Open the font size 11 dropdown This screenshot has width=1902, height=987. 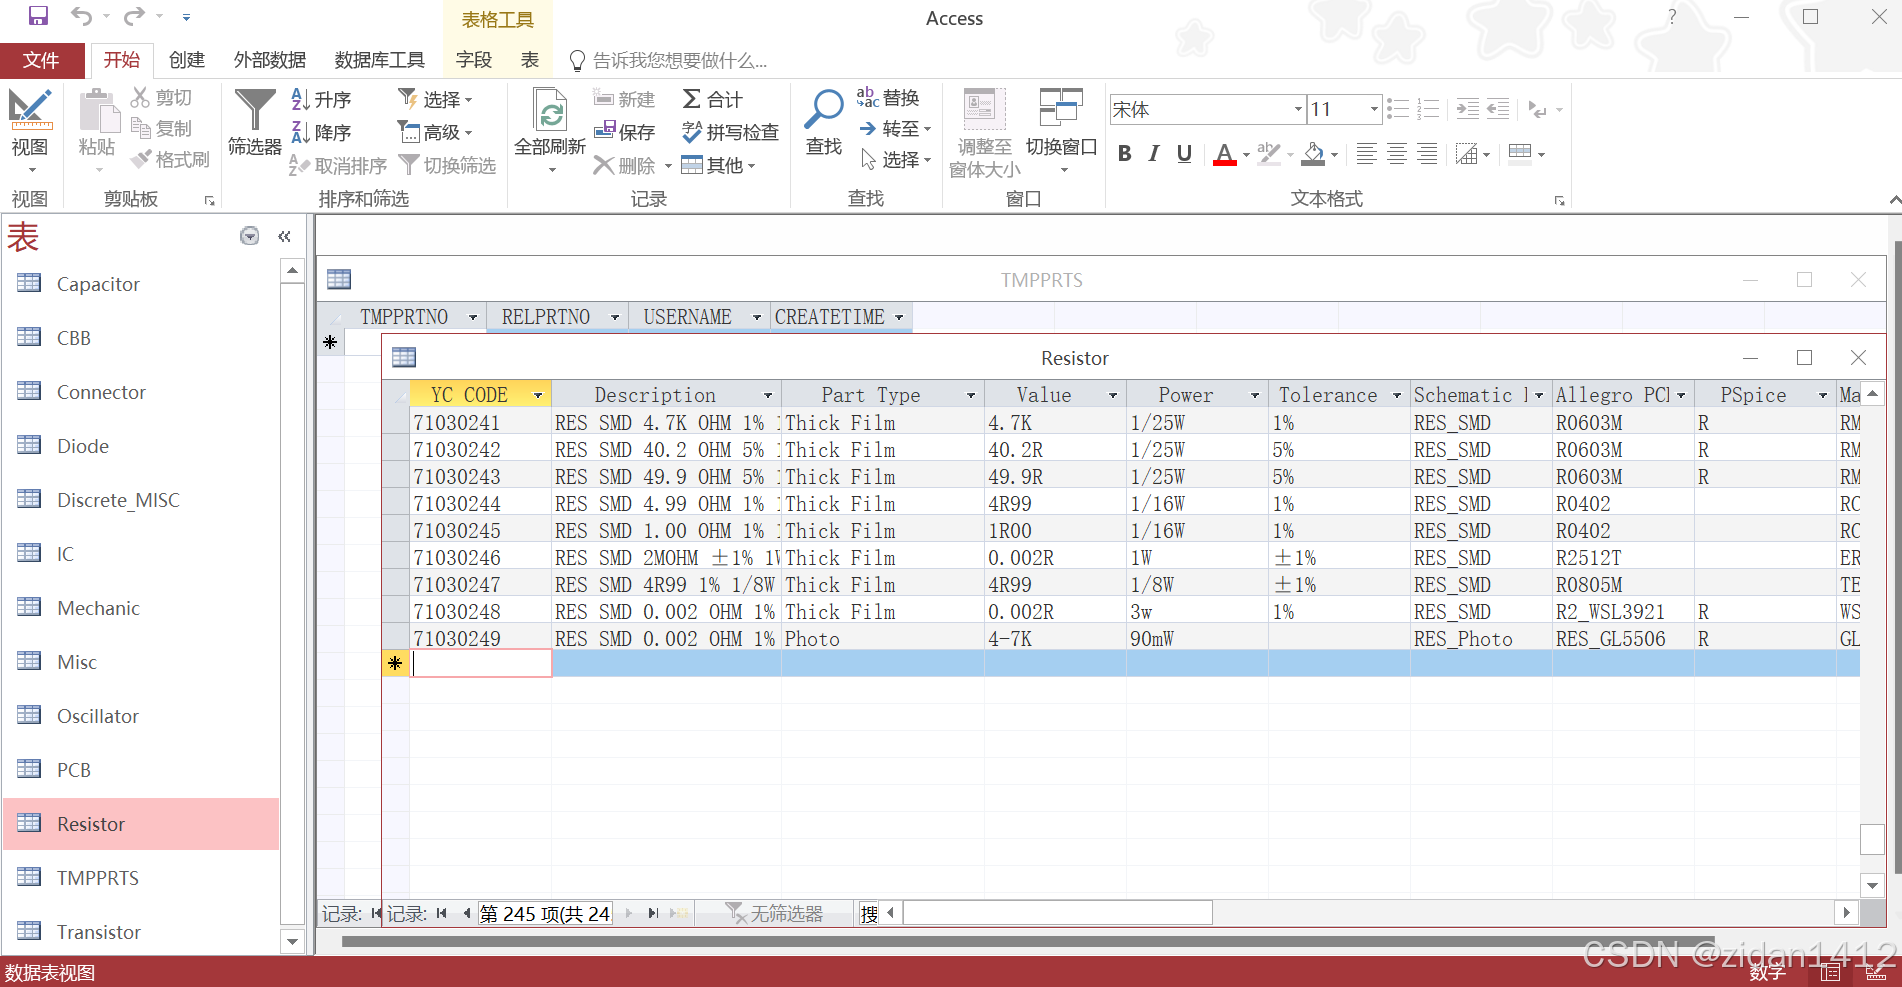coord(1374,109)
